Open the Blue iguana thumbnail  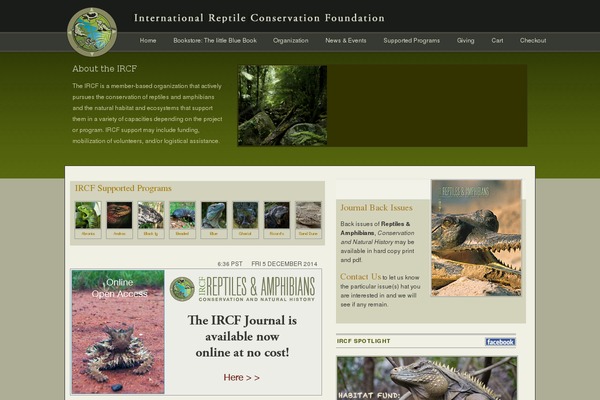click(214, 215)
